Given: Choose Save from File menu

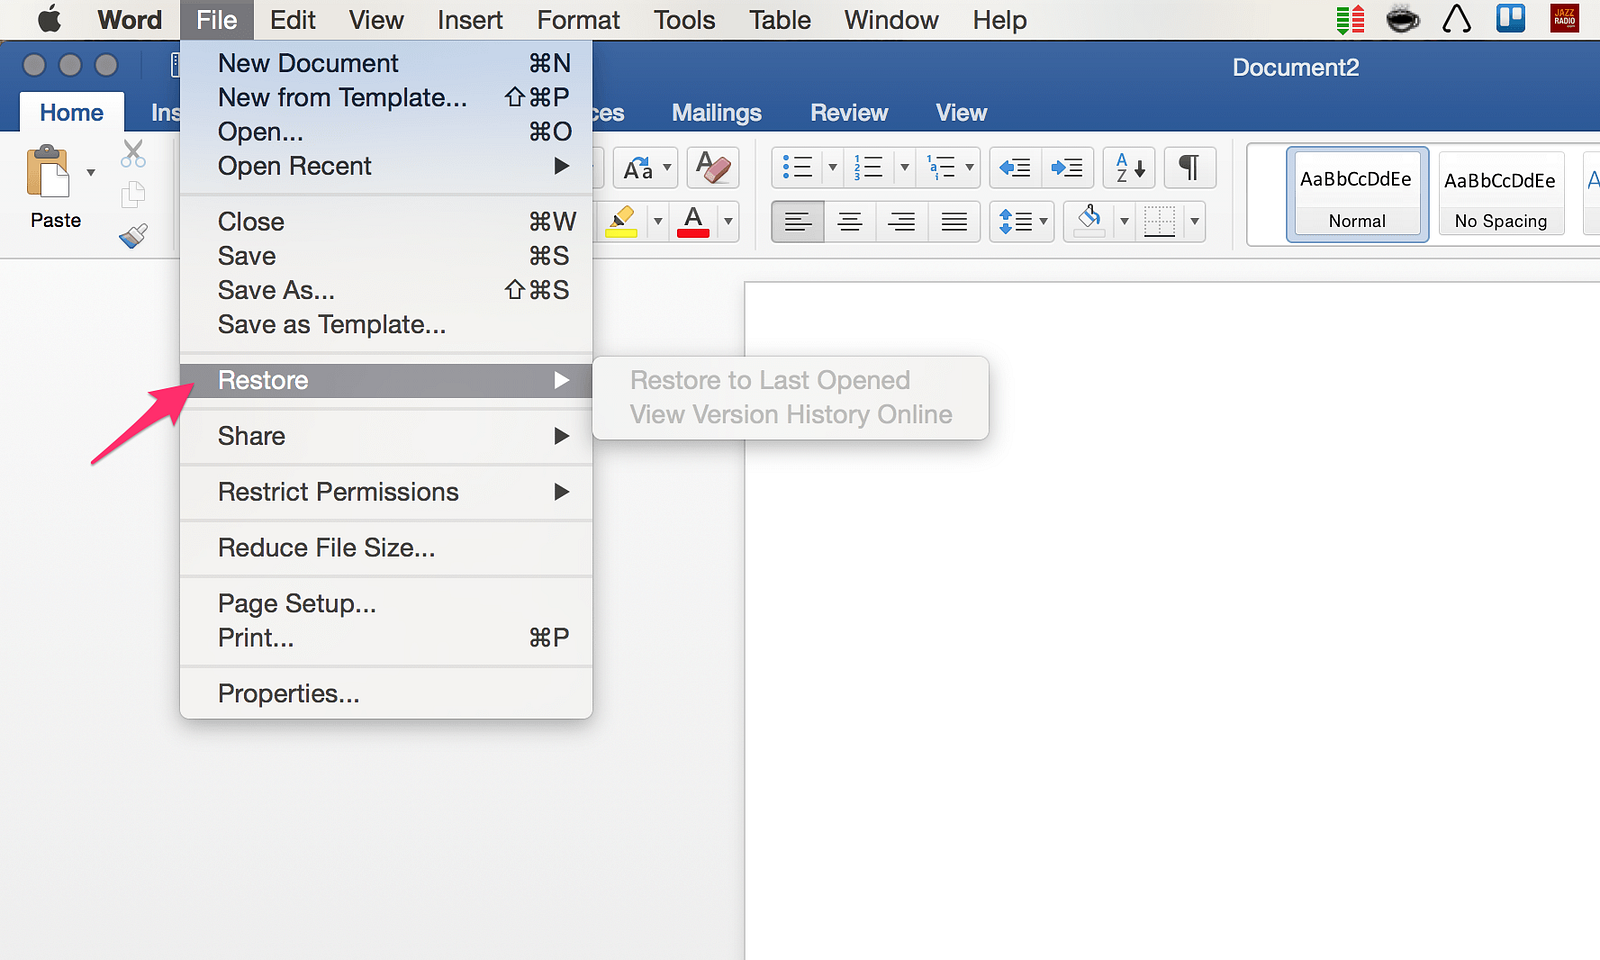Looking at the screenshot, I should [386, 256].
